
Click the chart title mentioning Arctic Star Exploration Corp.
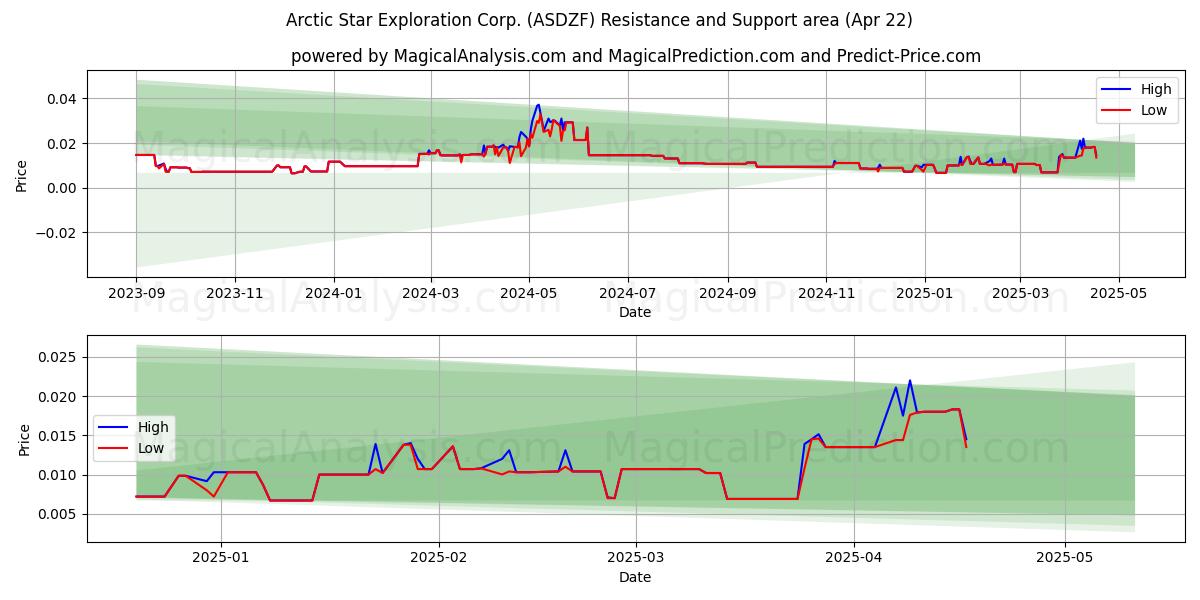[x=599, y=20]
